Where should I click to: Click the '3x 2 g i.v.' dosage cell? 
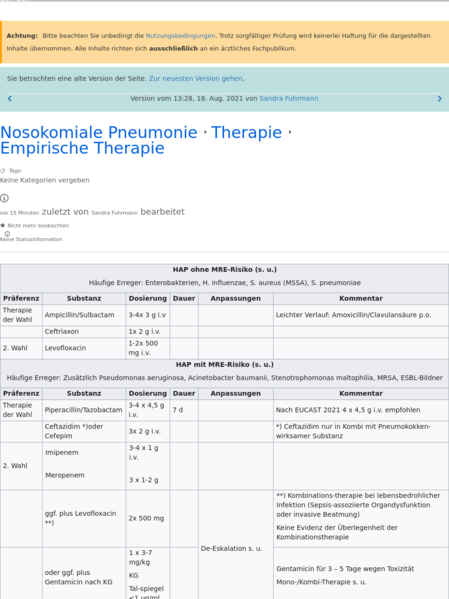148,432
